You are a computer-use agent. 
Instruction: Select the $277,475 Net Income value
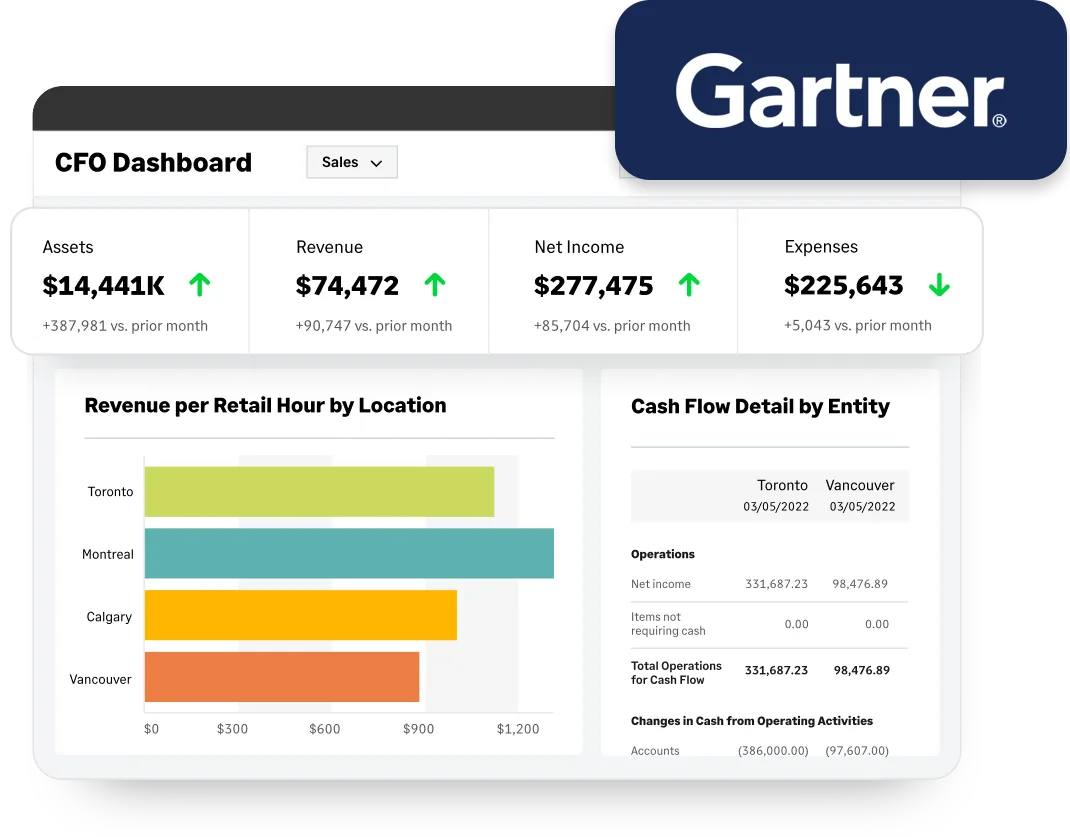pyautogui.click(x=594, y=286)
